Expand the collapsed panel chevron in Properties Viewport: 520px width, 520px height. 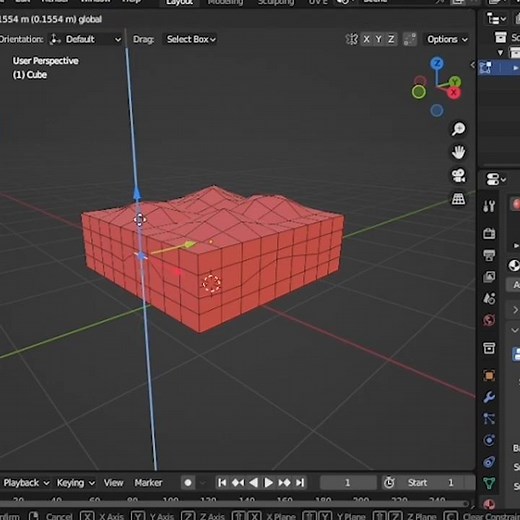coord(515,310)
